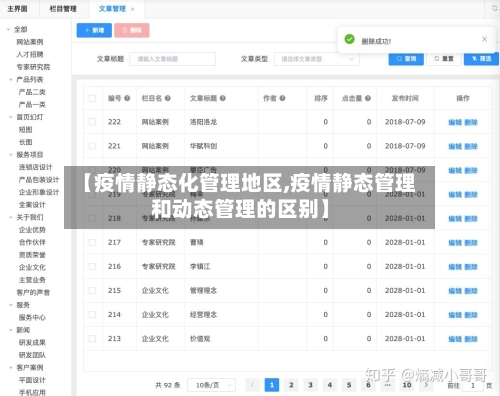Click the 发布时间 column header
This screenshot has width=500, height=396.
click(x=405, y=98)
